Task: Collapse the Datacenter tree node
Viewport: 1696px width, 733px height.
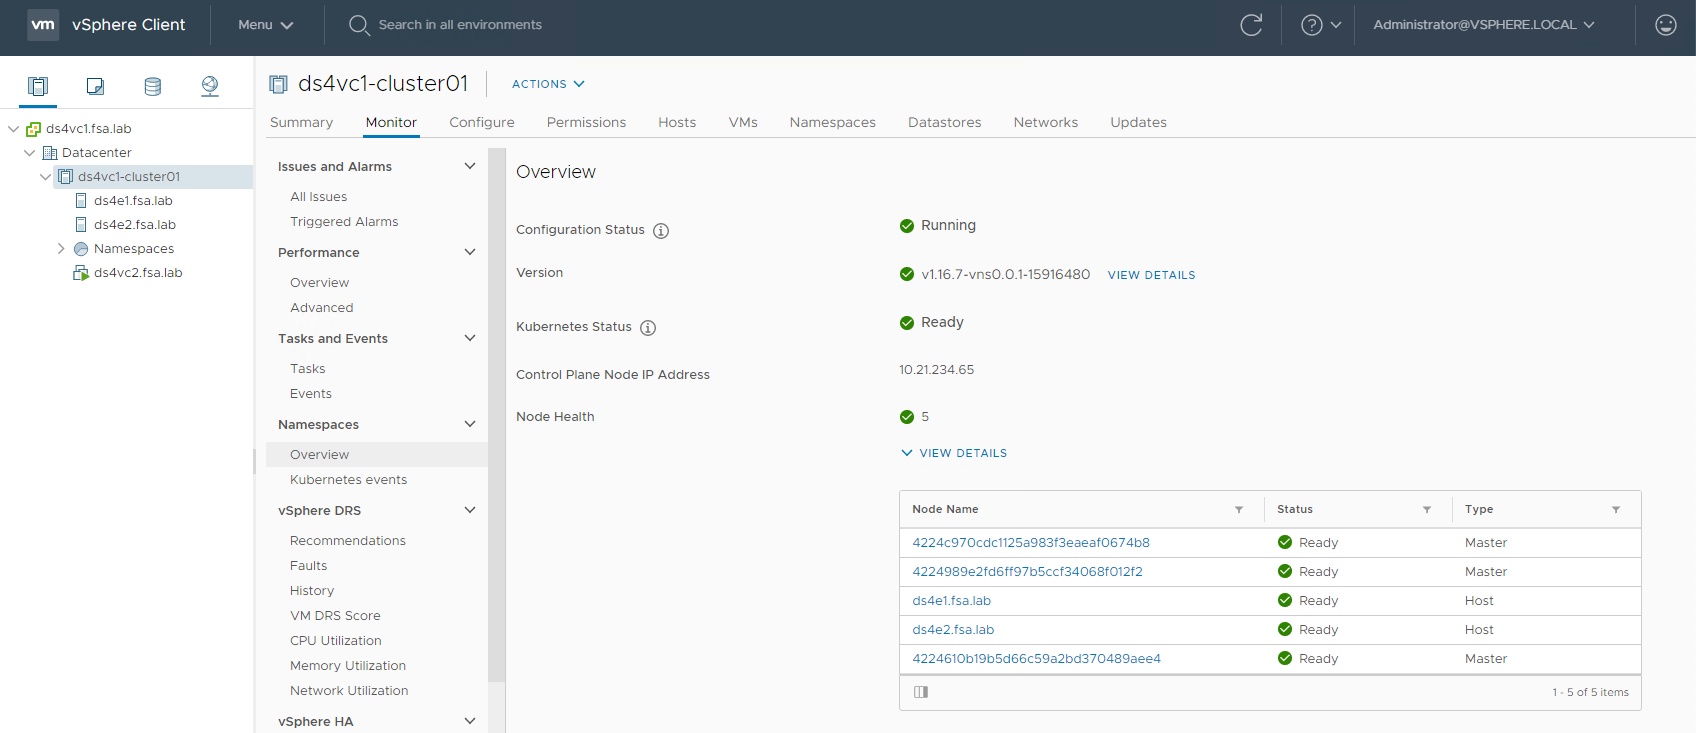Action: click(29, 153)
